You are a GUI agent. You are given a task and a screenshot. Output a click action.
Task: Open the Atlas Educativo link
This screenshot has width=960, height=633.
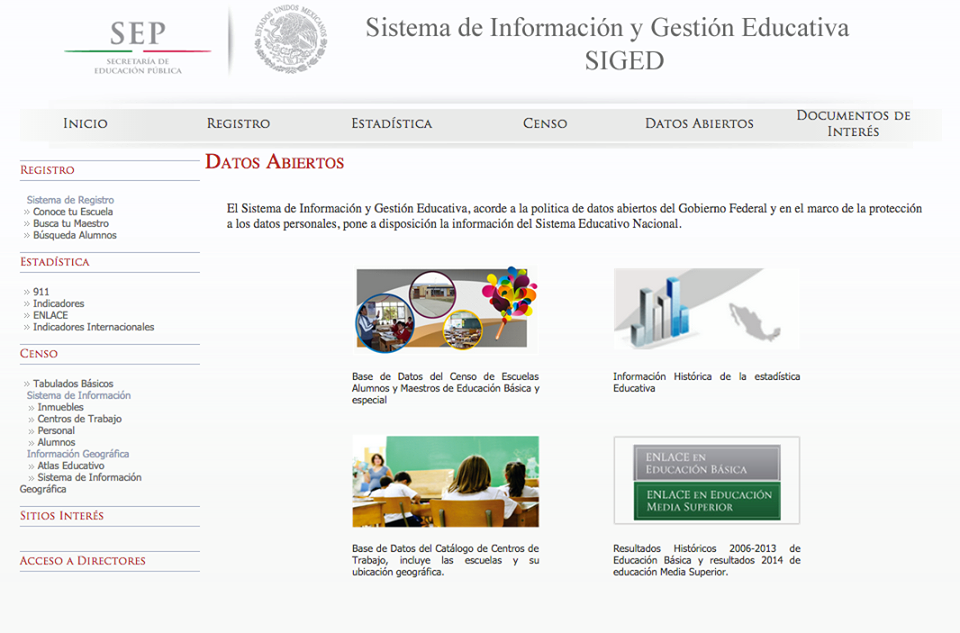click(x=71, y=465)
